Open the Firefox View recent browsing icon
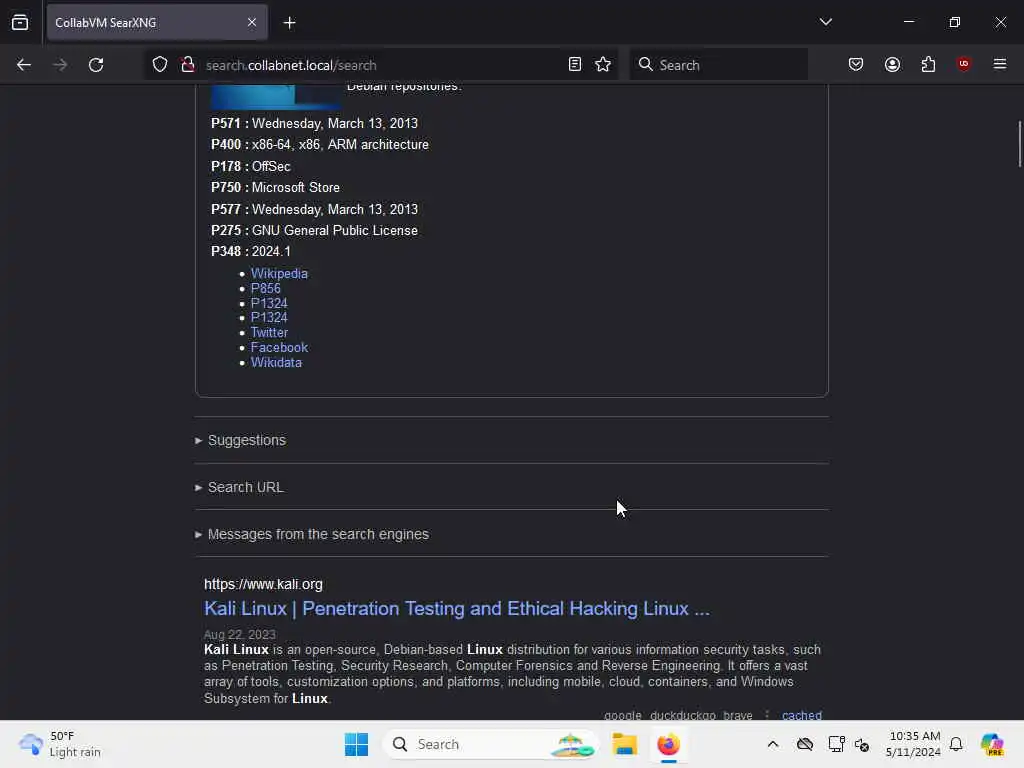The image size is (1024, 768). (x=20, y=22)
